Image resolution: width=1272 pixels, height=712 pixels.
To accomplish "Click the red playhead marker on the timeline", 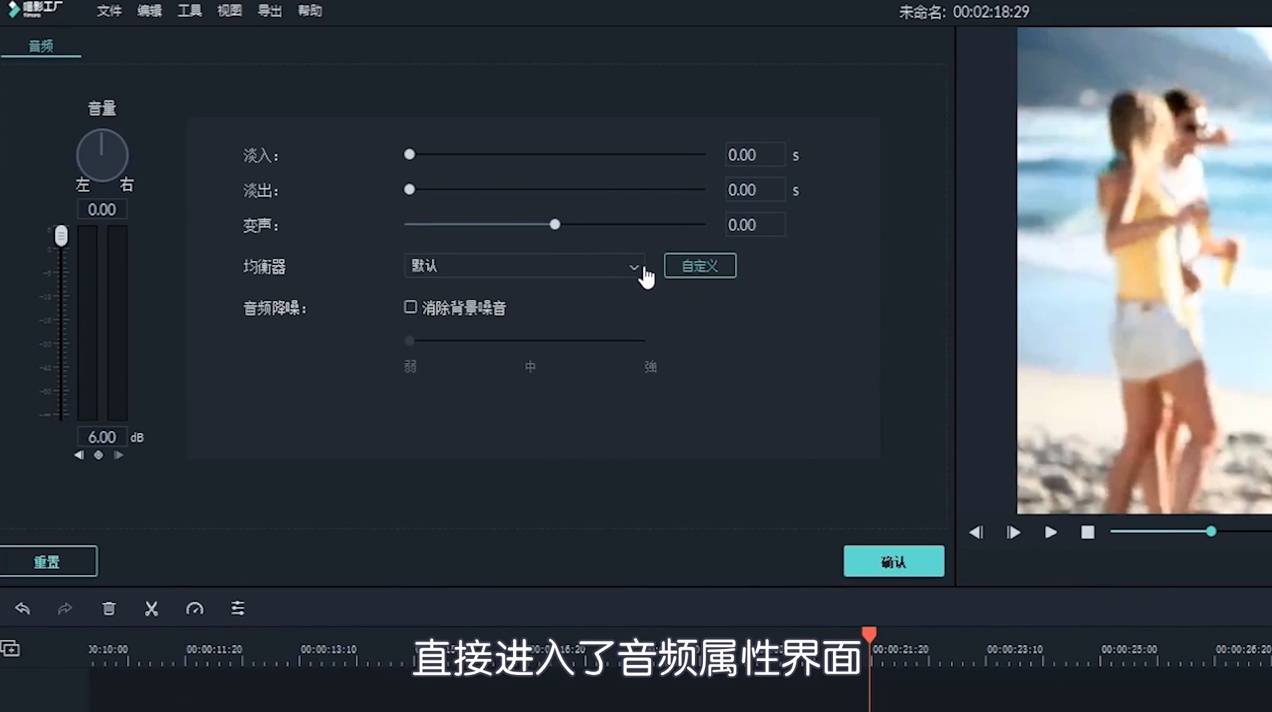I will click(x=868, y=634).
